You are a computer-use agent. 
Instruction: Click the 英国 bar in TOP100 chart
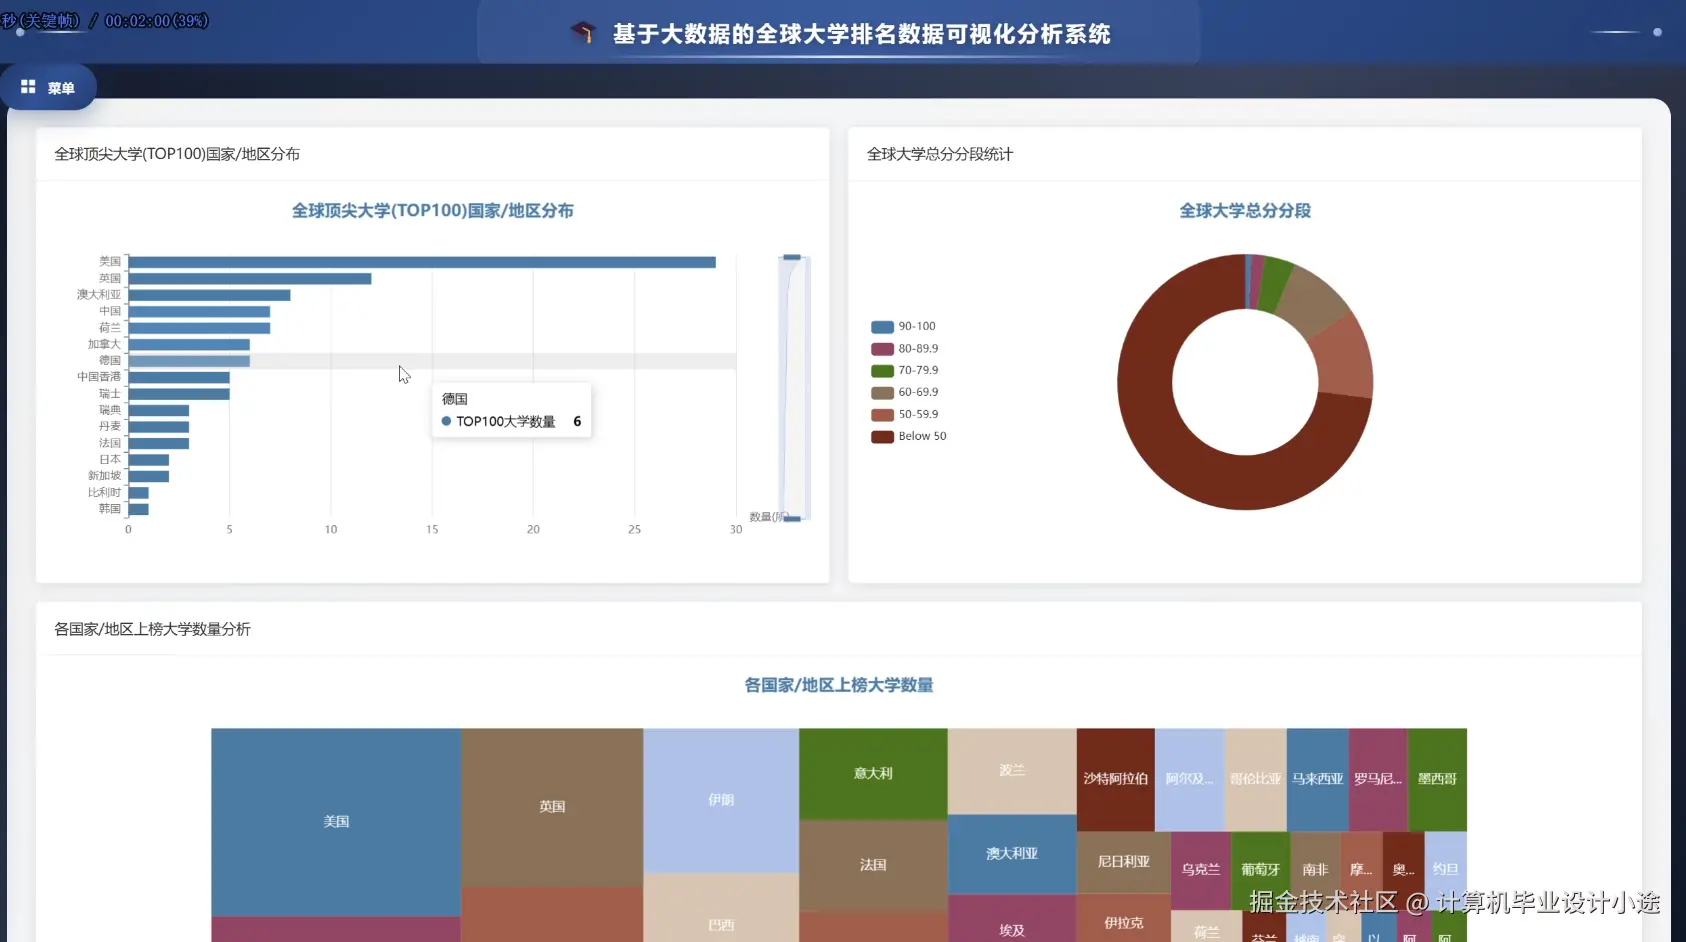pyautogui.click(x=250, y=279)
